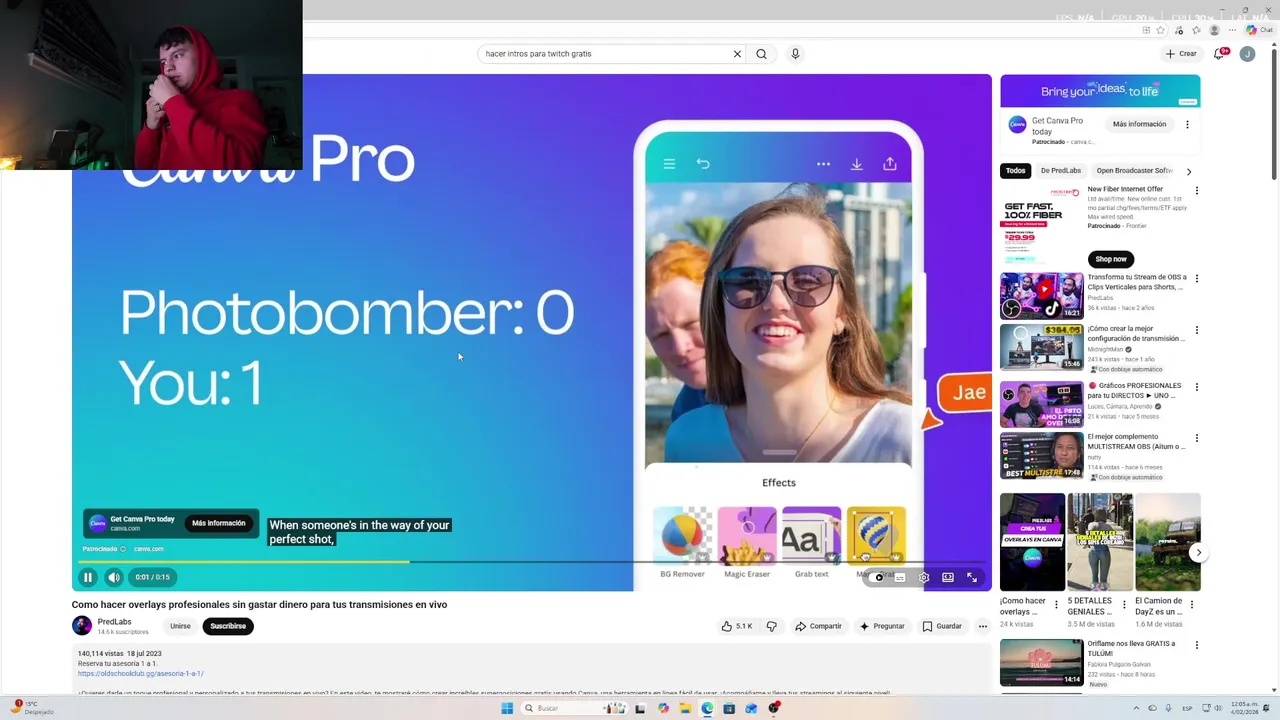The image size is (1280, 720).
Task: Open options for the Get Canva Pro ad
Action: click(x=1187, y=124)
